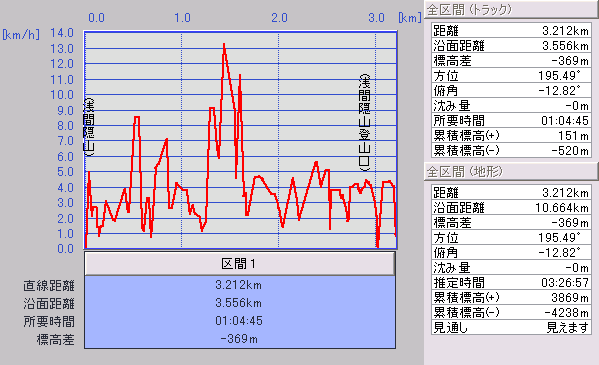Select the 沿面距離 10.664km terrain row

click(511, 208)
